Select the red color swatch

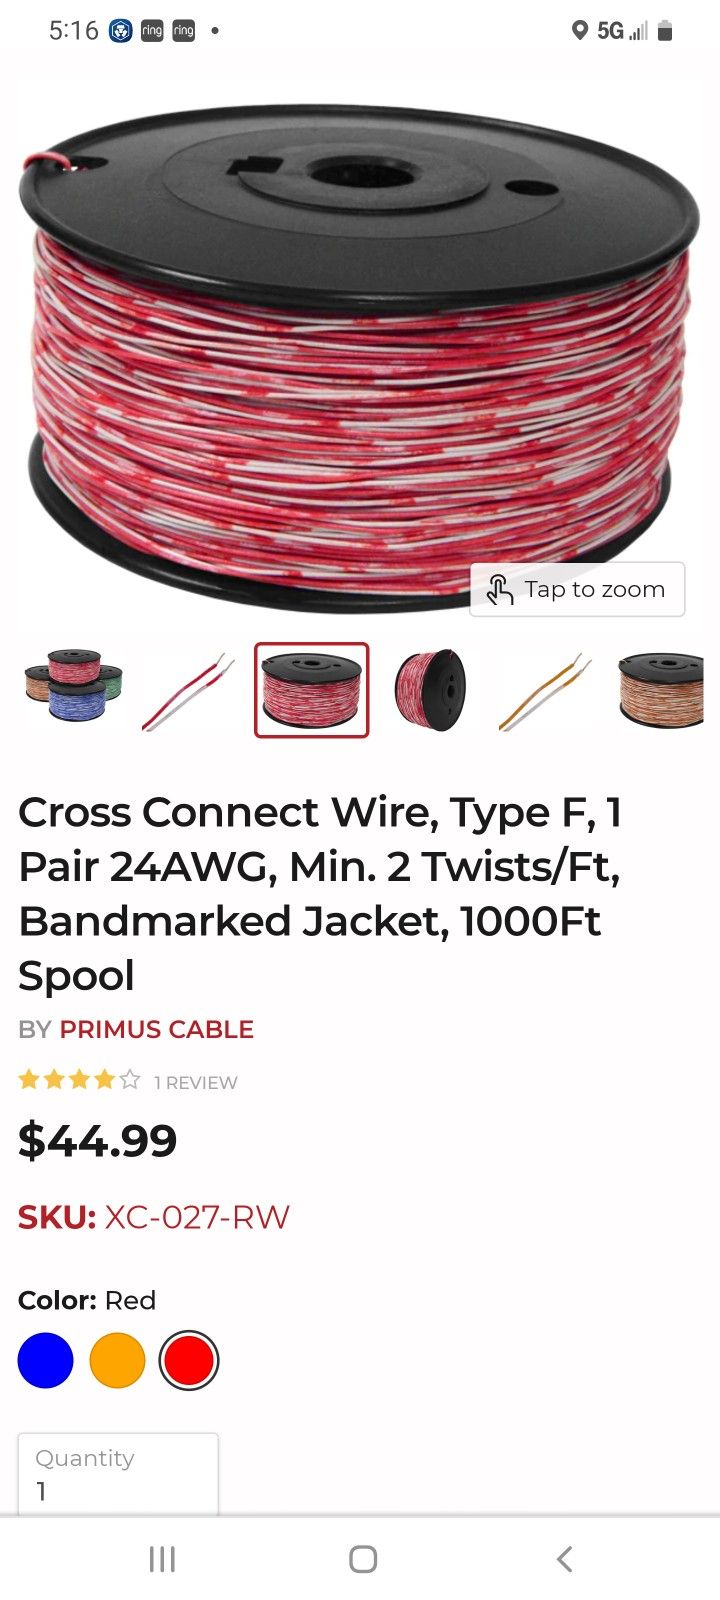point(189,1360)
